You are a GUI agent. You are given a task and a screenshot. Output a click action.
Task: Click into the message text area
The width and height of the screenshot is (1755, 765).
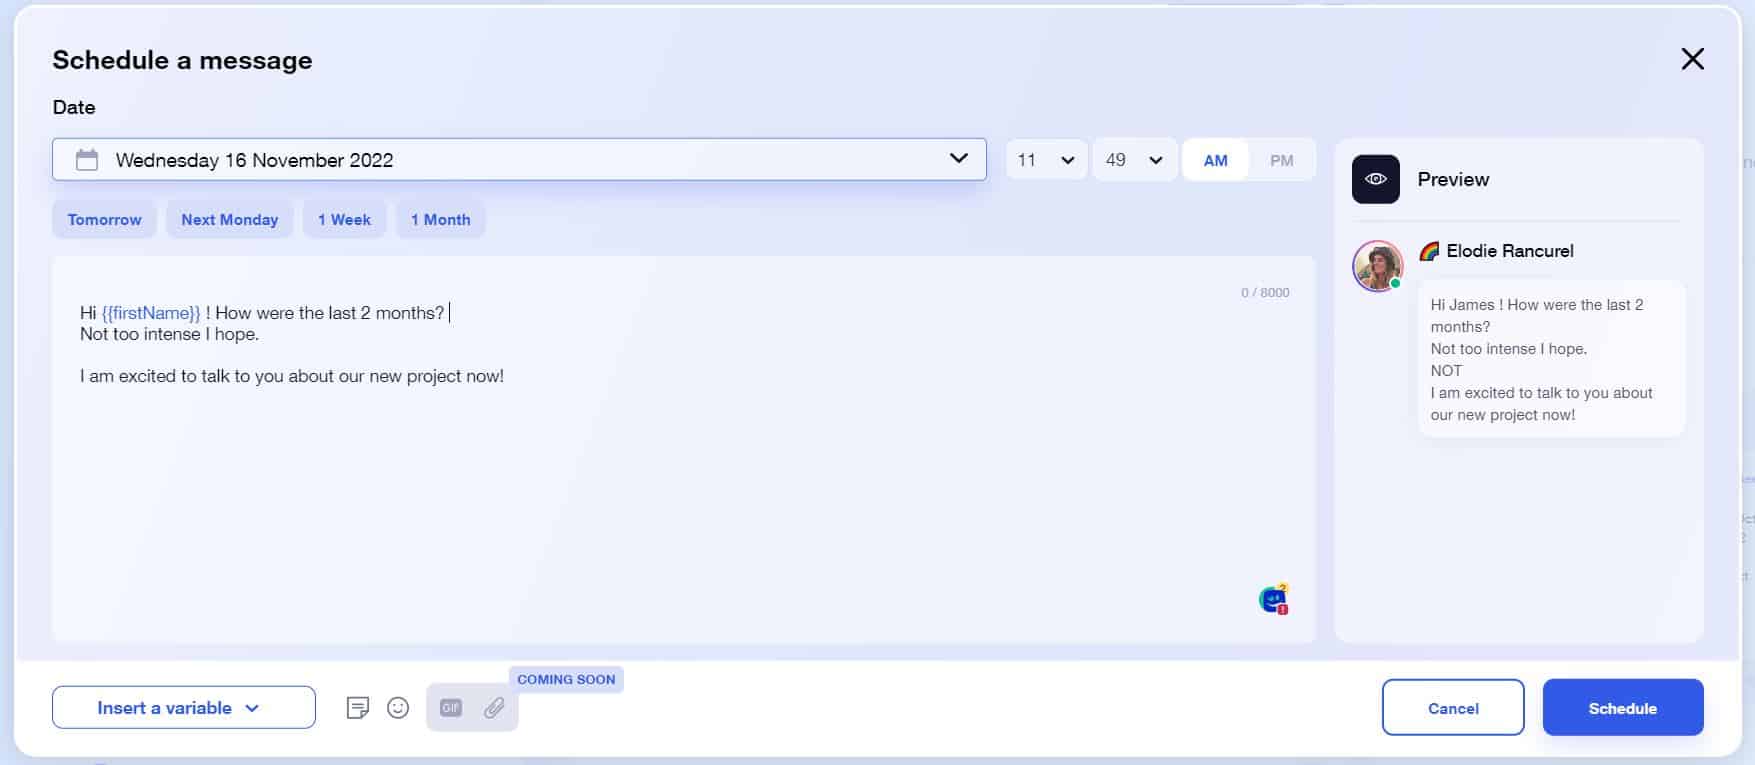(683, 448)
